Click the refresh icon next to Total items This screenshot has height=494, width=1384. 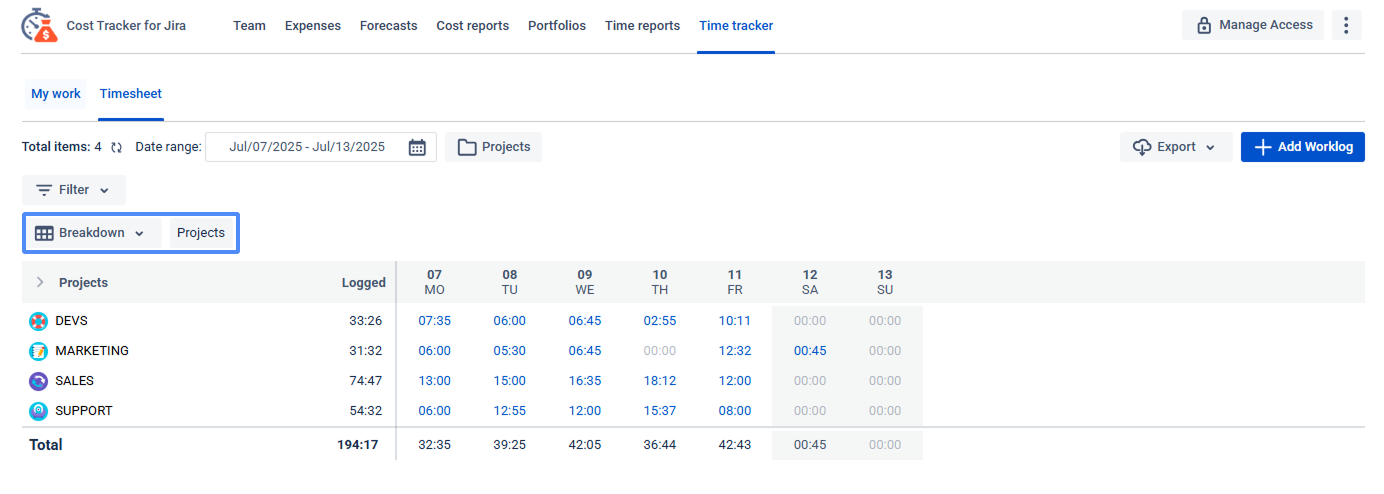[x=116, y=147]
